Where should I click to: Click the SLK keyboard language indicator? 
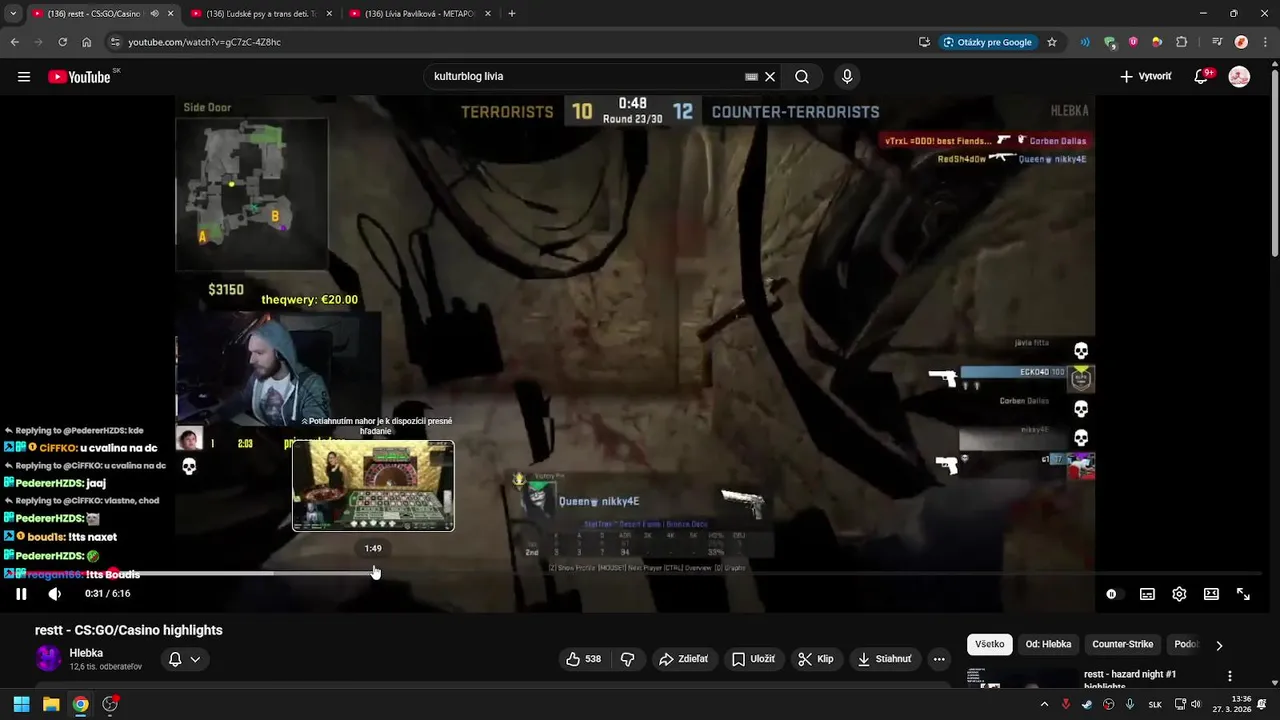click(x=1155, y=704)
